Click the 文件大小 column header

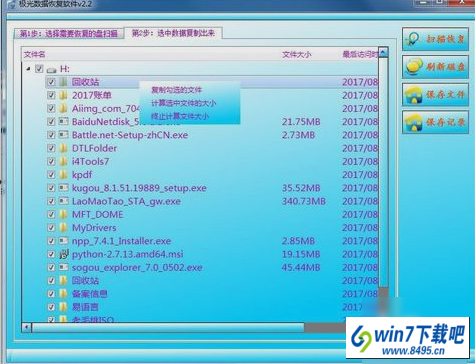(297, 54)
